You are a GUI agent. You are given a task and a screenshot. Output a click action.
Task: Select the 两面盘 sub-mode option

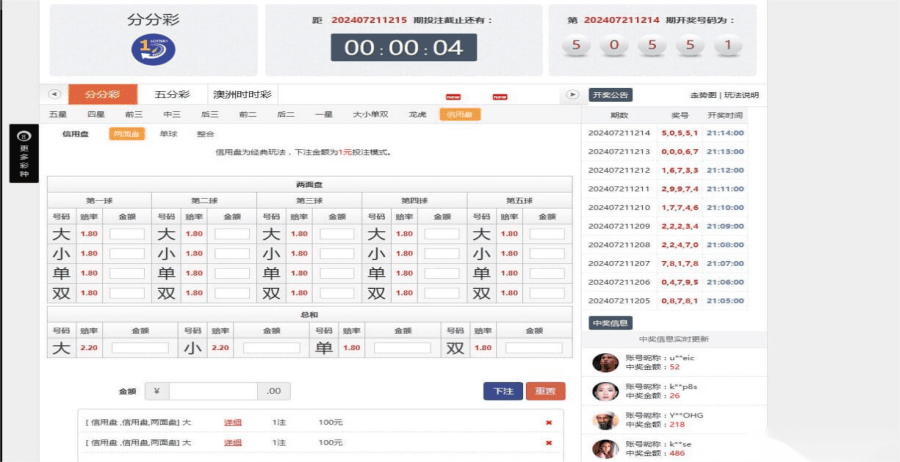[x=126, y=134]
